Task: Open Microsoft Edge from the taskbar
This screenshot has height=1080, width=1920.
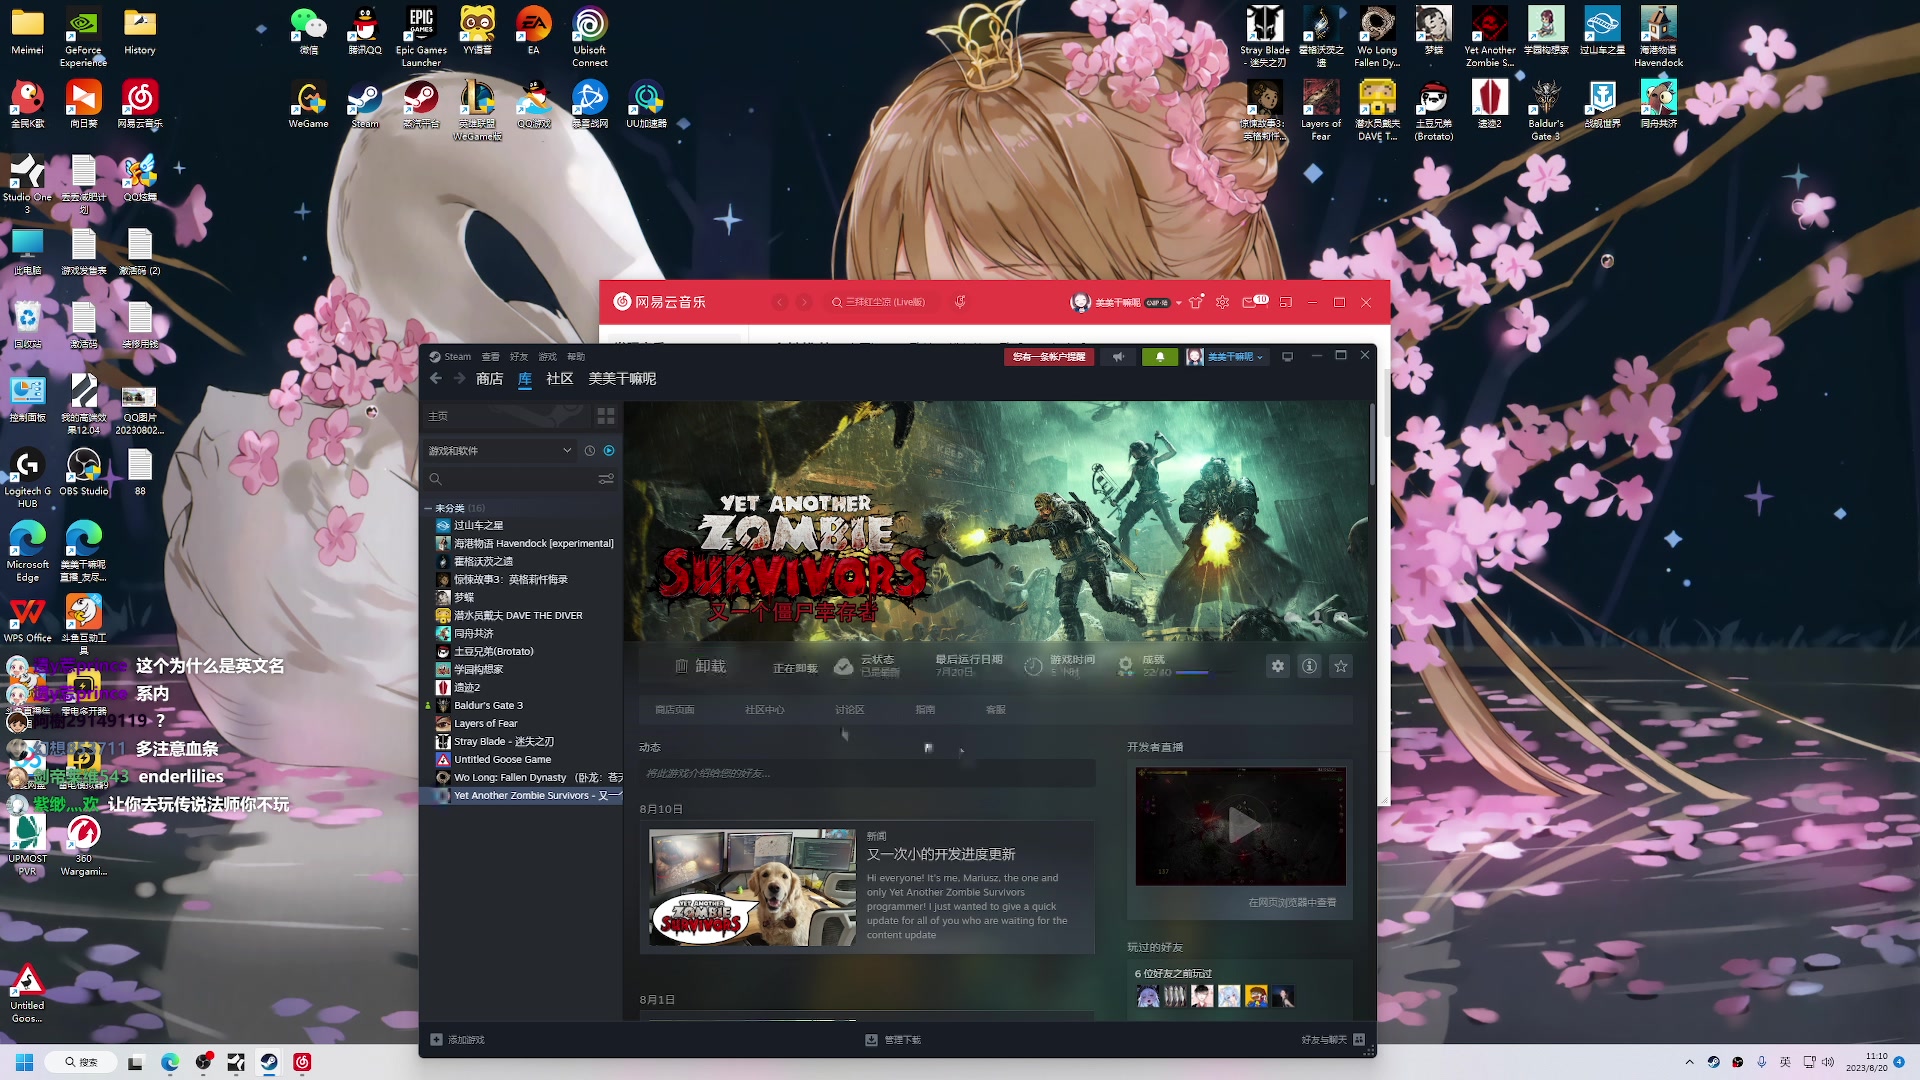Action: pyautogui.click(x=170, y=1062)
